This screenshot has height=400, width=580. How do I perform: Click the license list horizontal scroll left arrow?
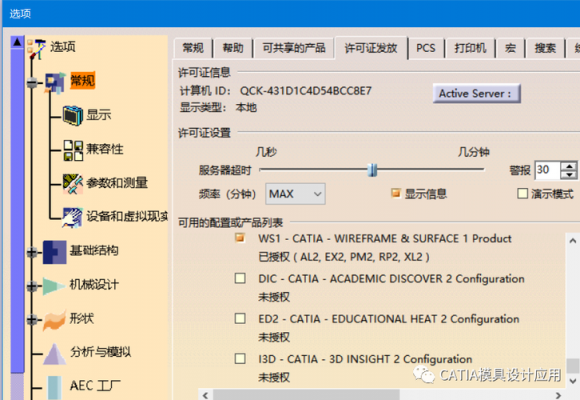pos(206,395)
